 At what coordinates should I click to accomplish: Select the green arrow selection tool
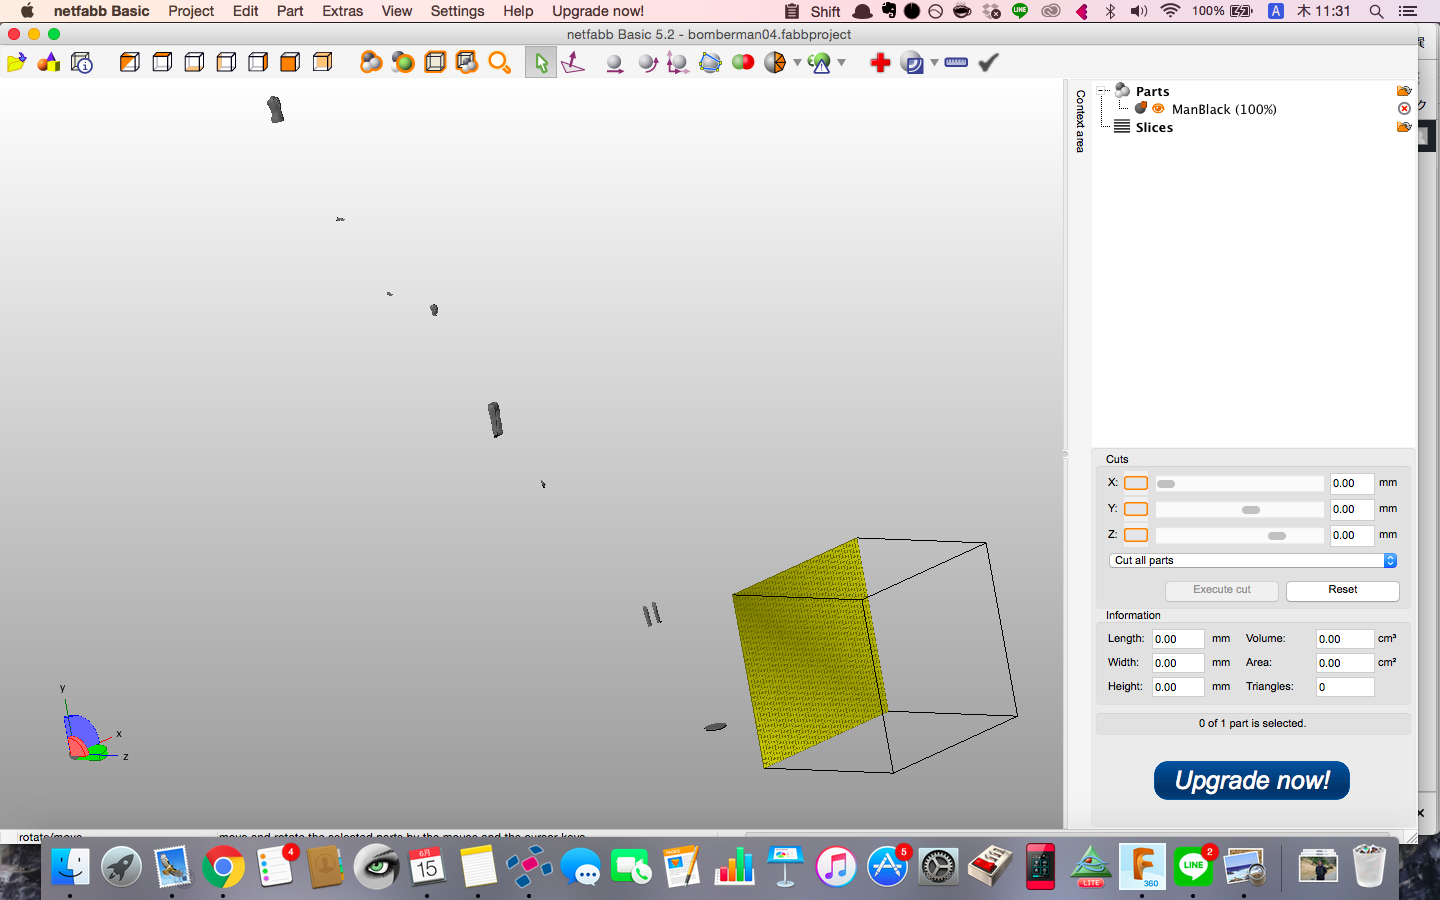541,63
